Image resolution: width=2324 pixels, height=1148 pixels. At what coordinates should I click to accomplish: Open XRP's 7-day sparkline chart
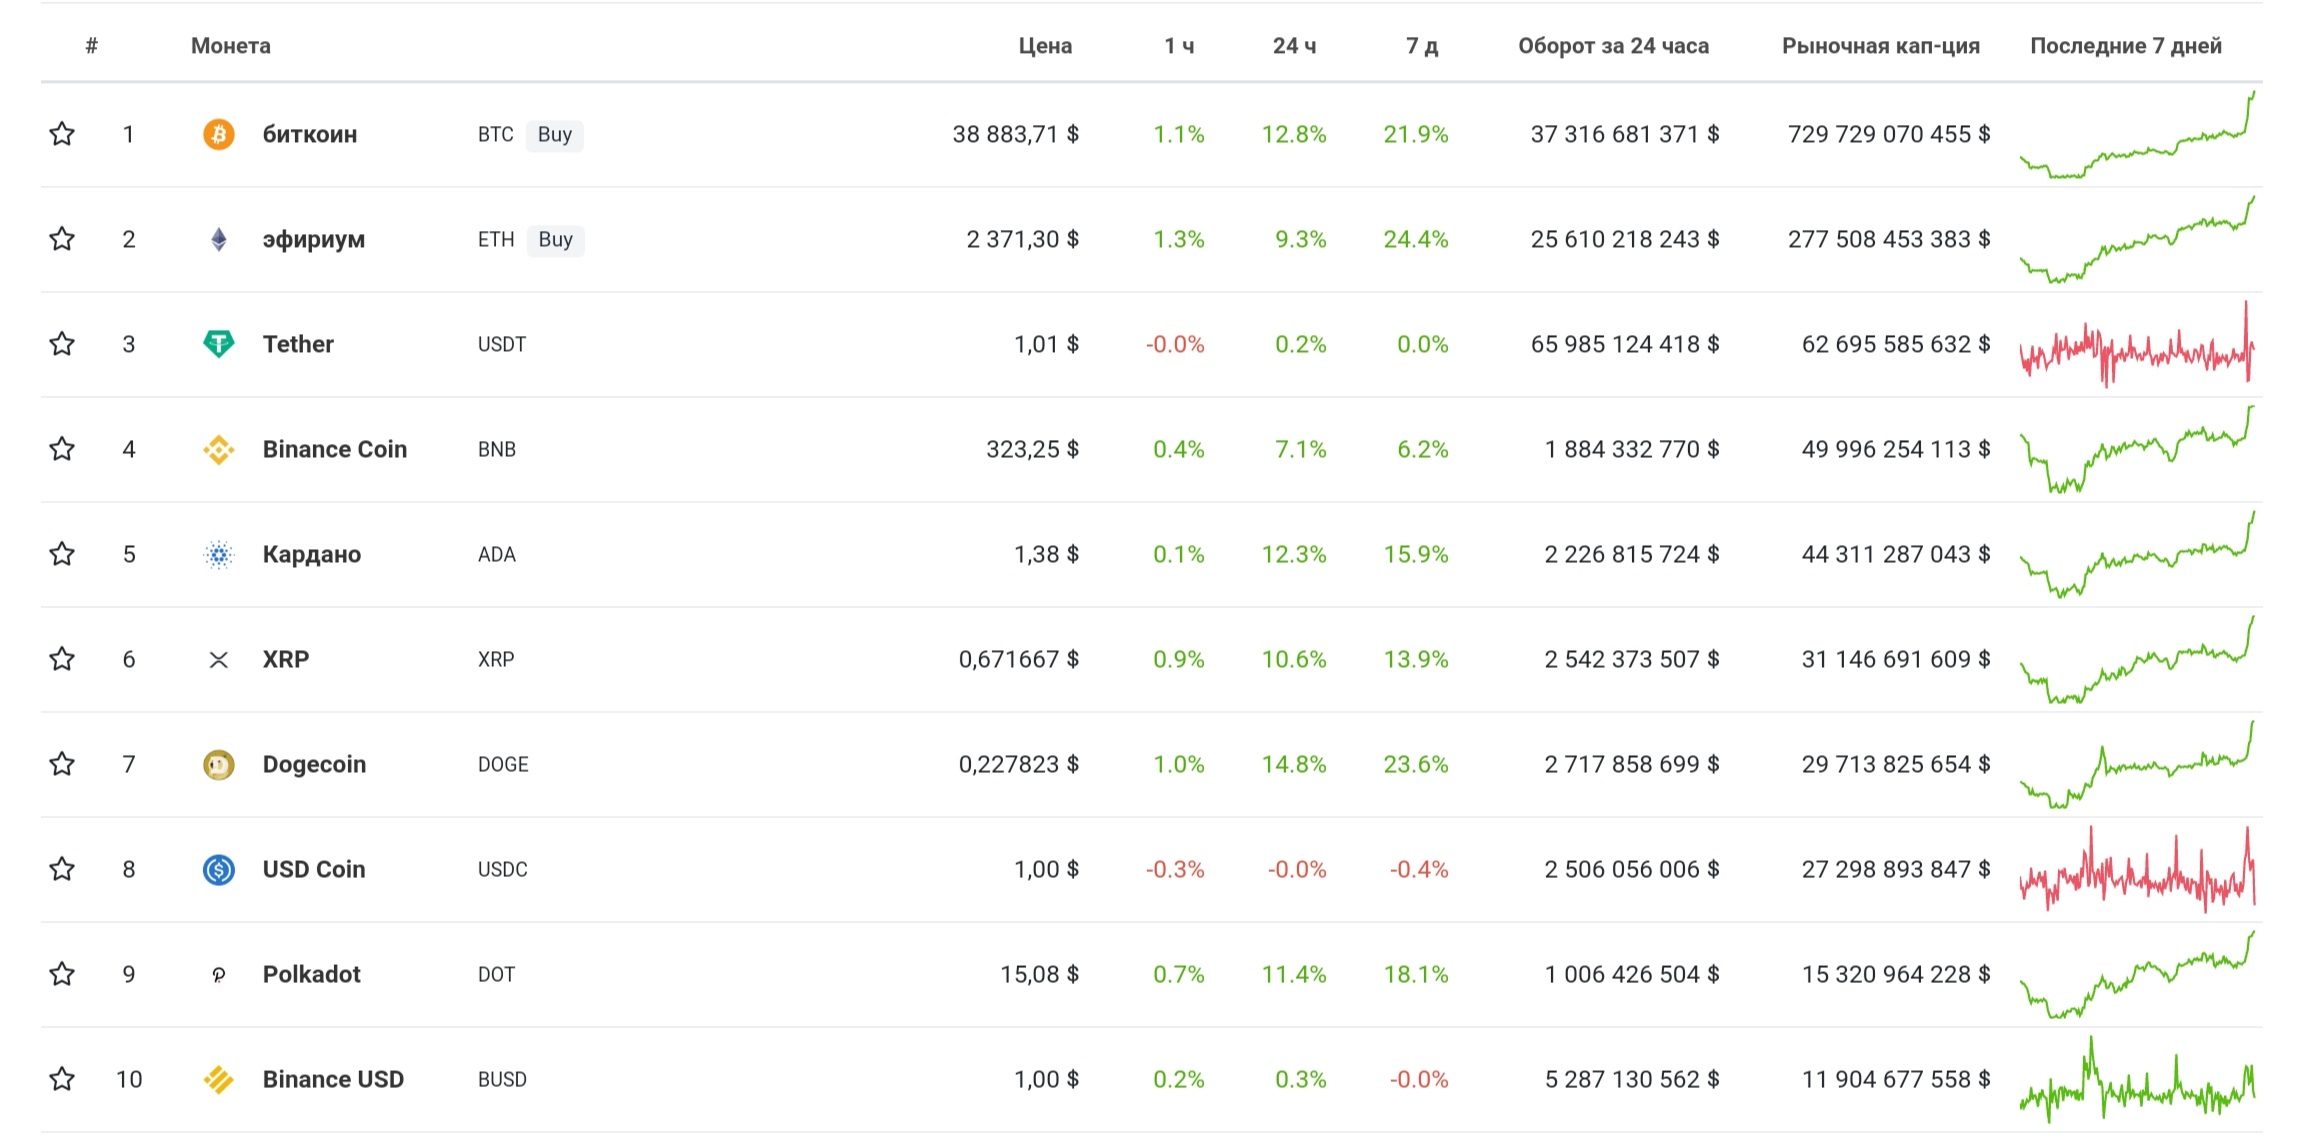(x=2137, y=660)
